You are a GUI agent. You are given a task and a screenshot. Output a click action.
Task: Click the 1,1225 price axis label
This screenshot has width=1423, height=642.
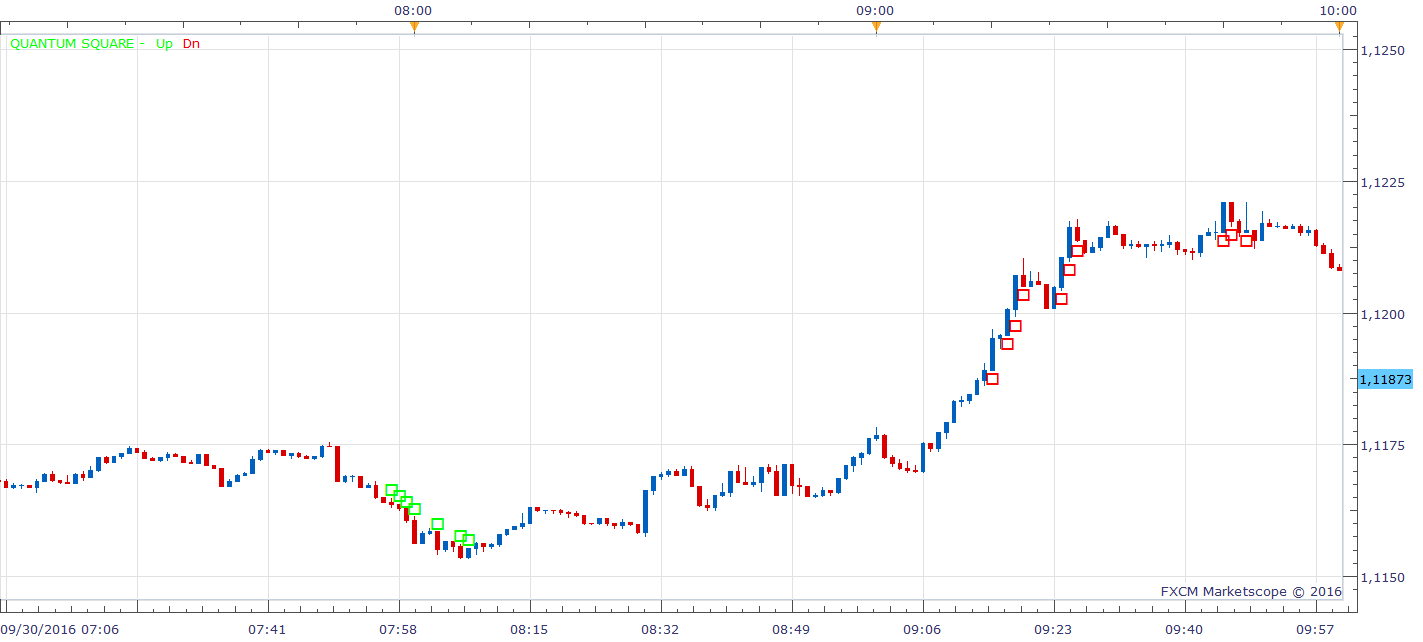coord(1385,182)
